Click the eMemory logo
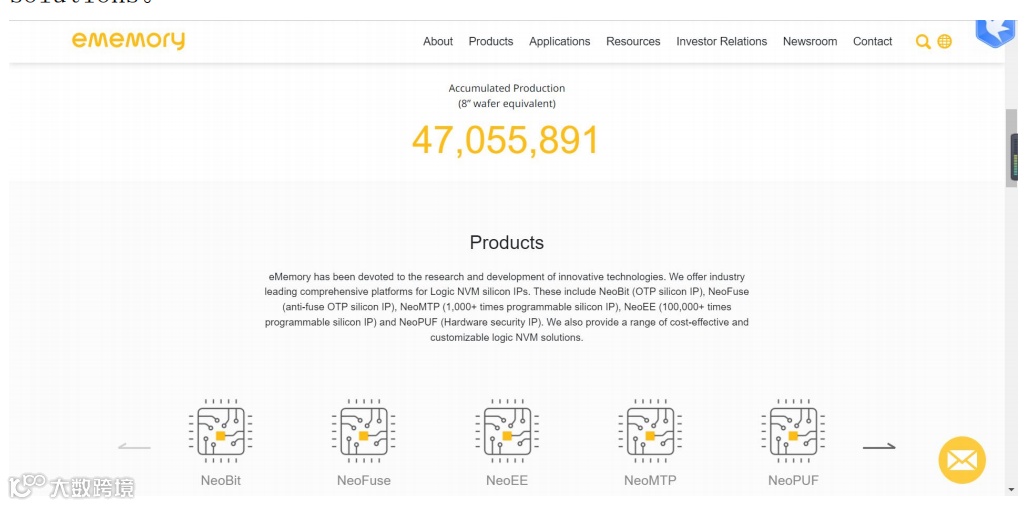Screen dimensions: 1031x506 [128, 41]
